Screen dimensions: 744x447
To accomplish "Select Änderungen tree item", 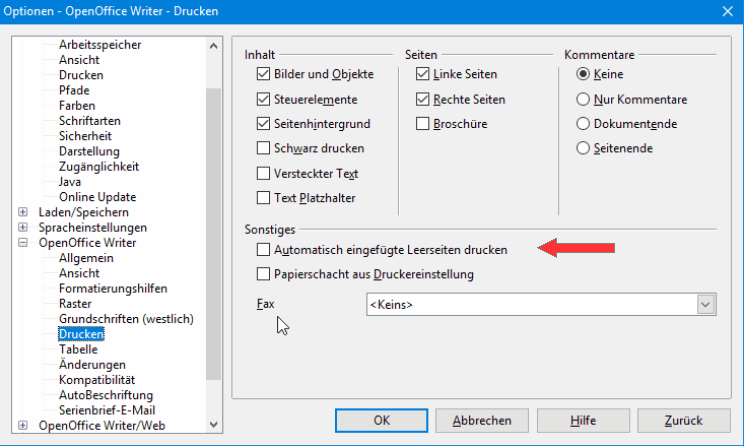I will [92, 364].
